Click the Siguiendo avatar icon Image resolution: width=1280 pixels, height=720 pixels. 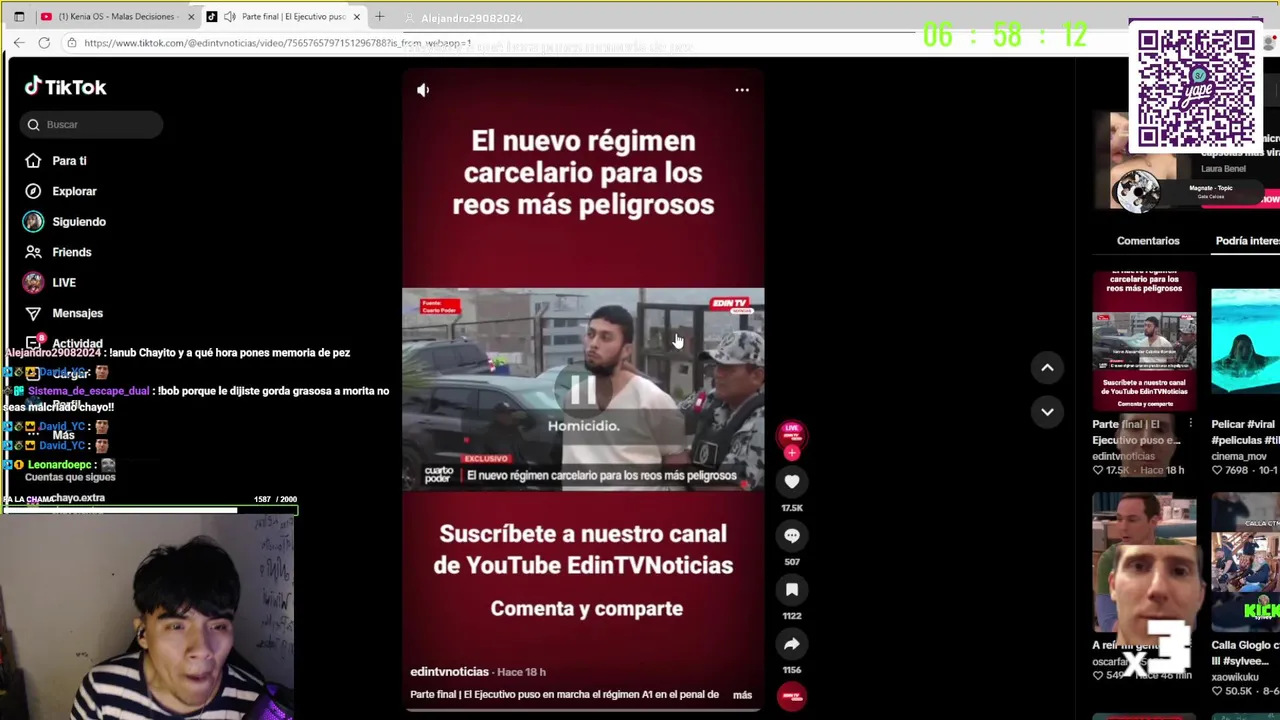point(33,222)
